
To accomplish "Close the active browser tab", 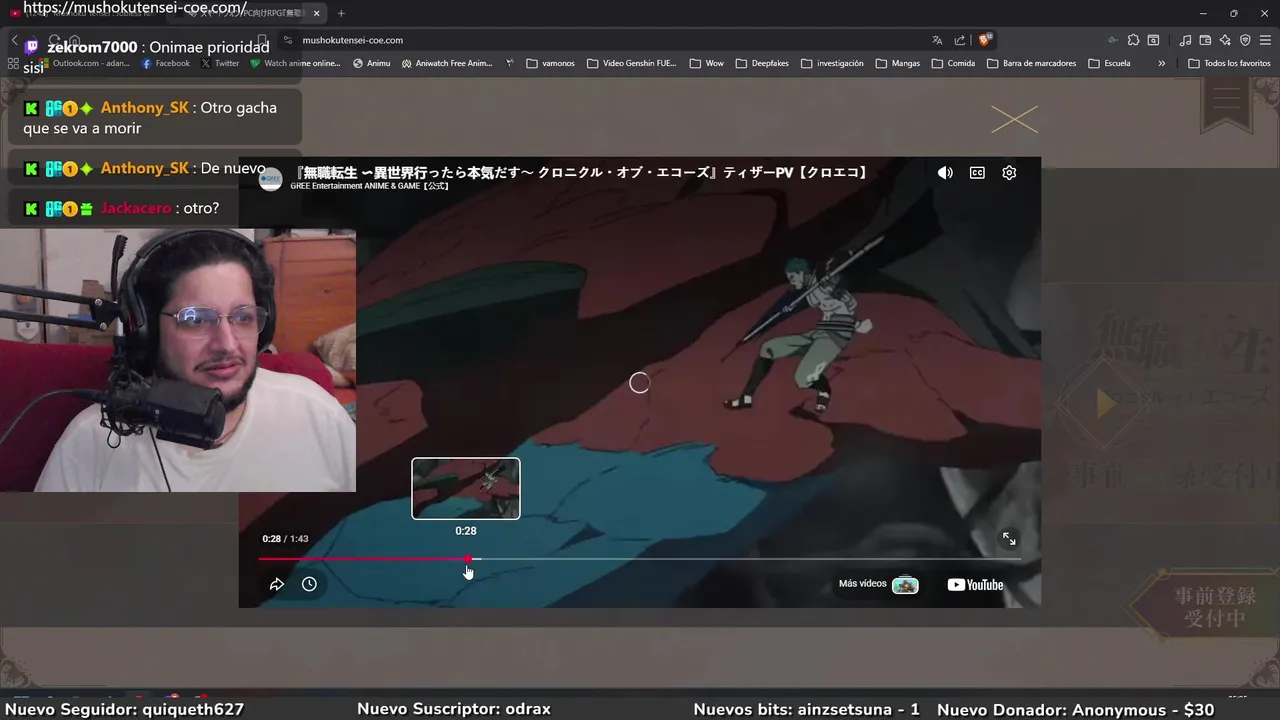I will coord(317,13).
